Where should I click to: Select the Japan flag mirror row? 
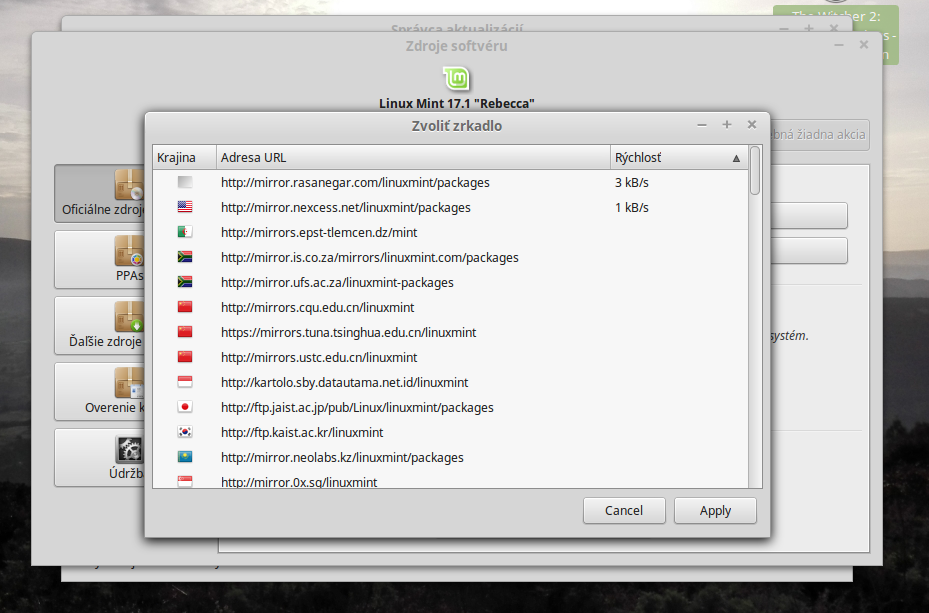click(x=357, y=408)
